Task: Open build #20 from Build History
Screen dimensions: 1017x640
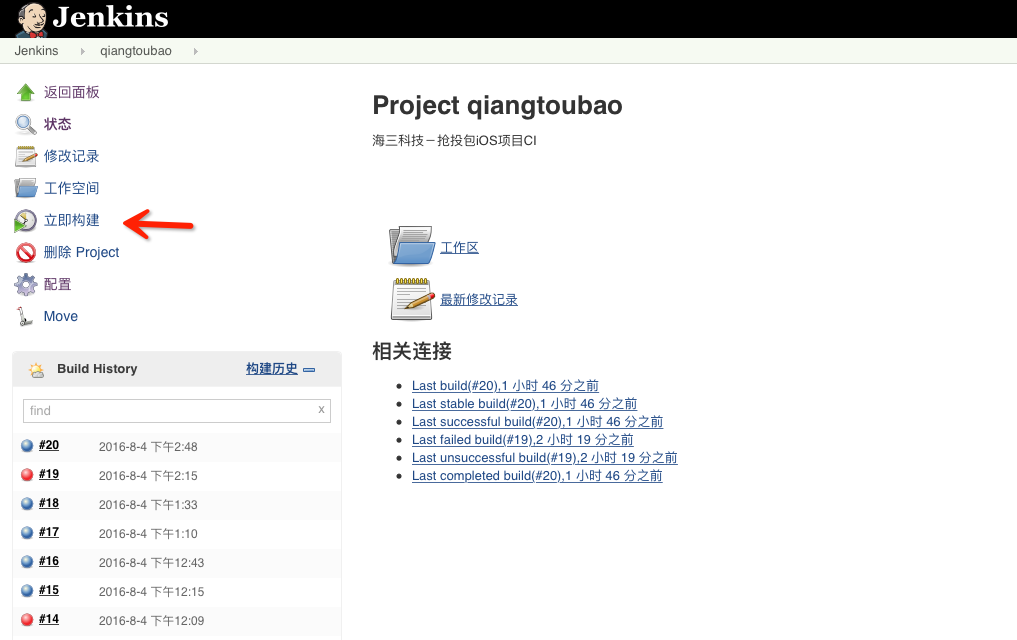Action: click(49, 445)
